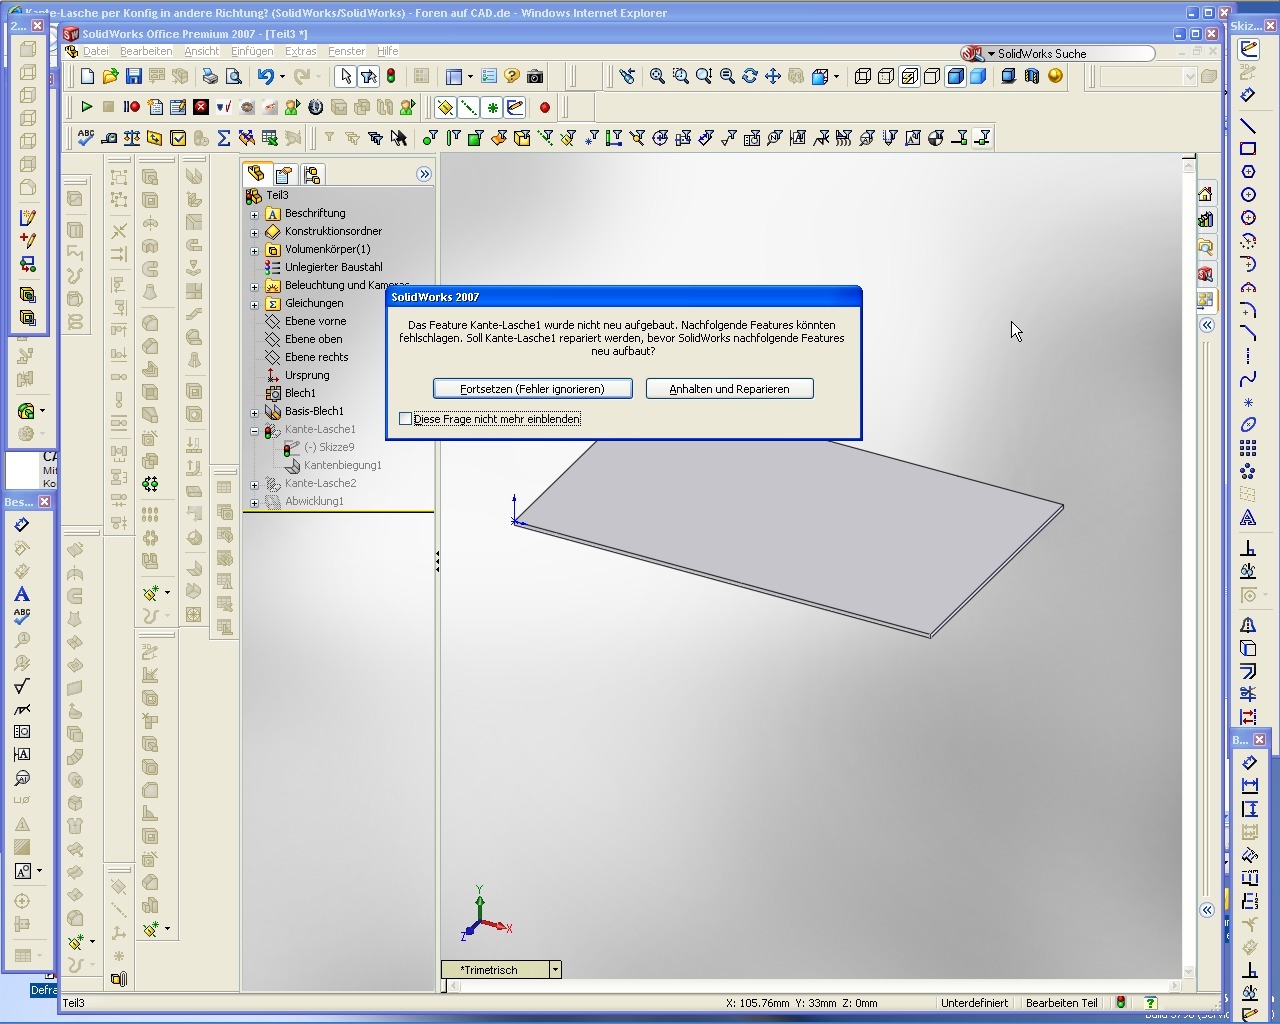The height and width of the screenshot is (1024, 1280).
Task: Click the yellow question mark Help icon
Action: 512,76
